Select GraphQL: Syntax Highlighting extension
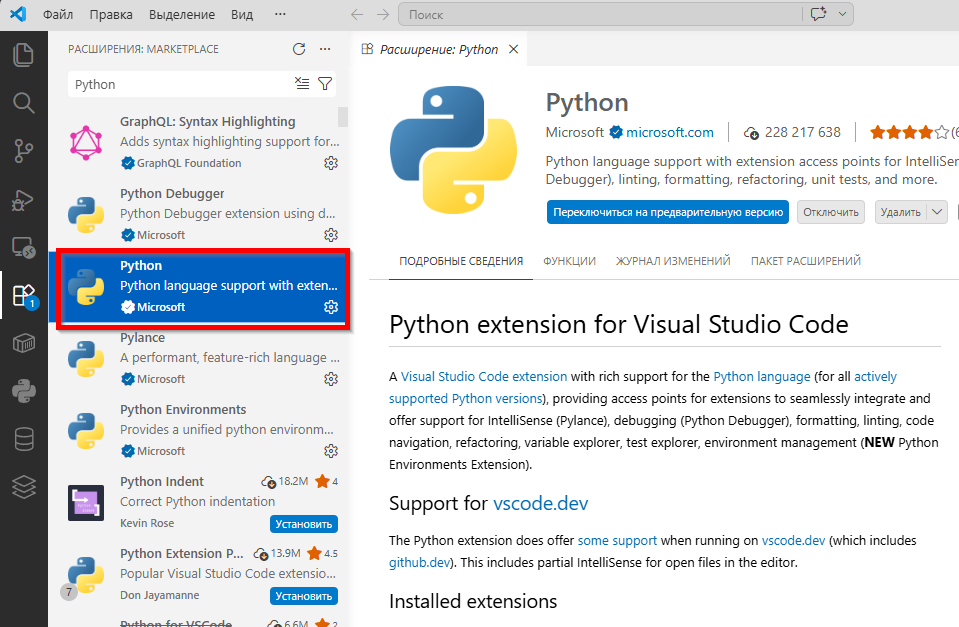 point(199,142)
